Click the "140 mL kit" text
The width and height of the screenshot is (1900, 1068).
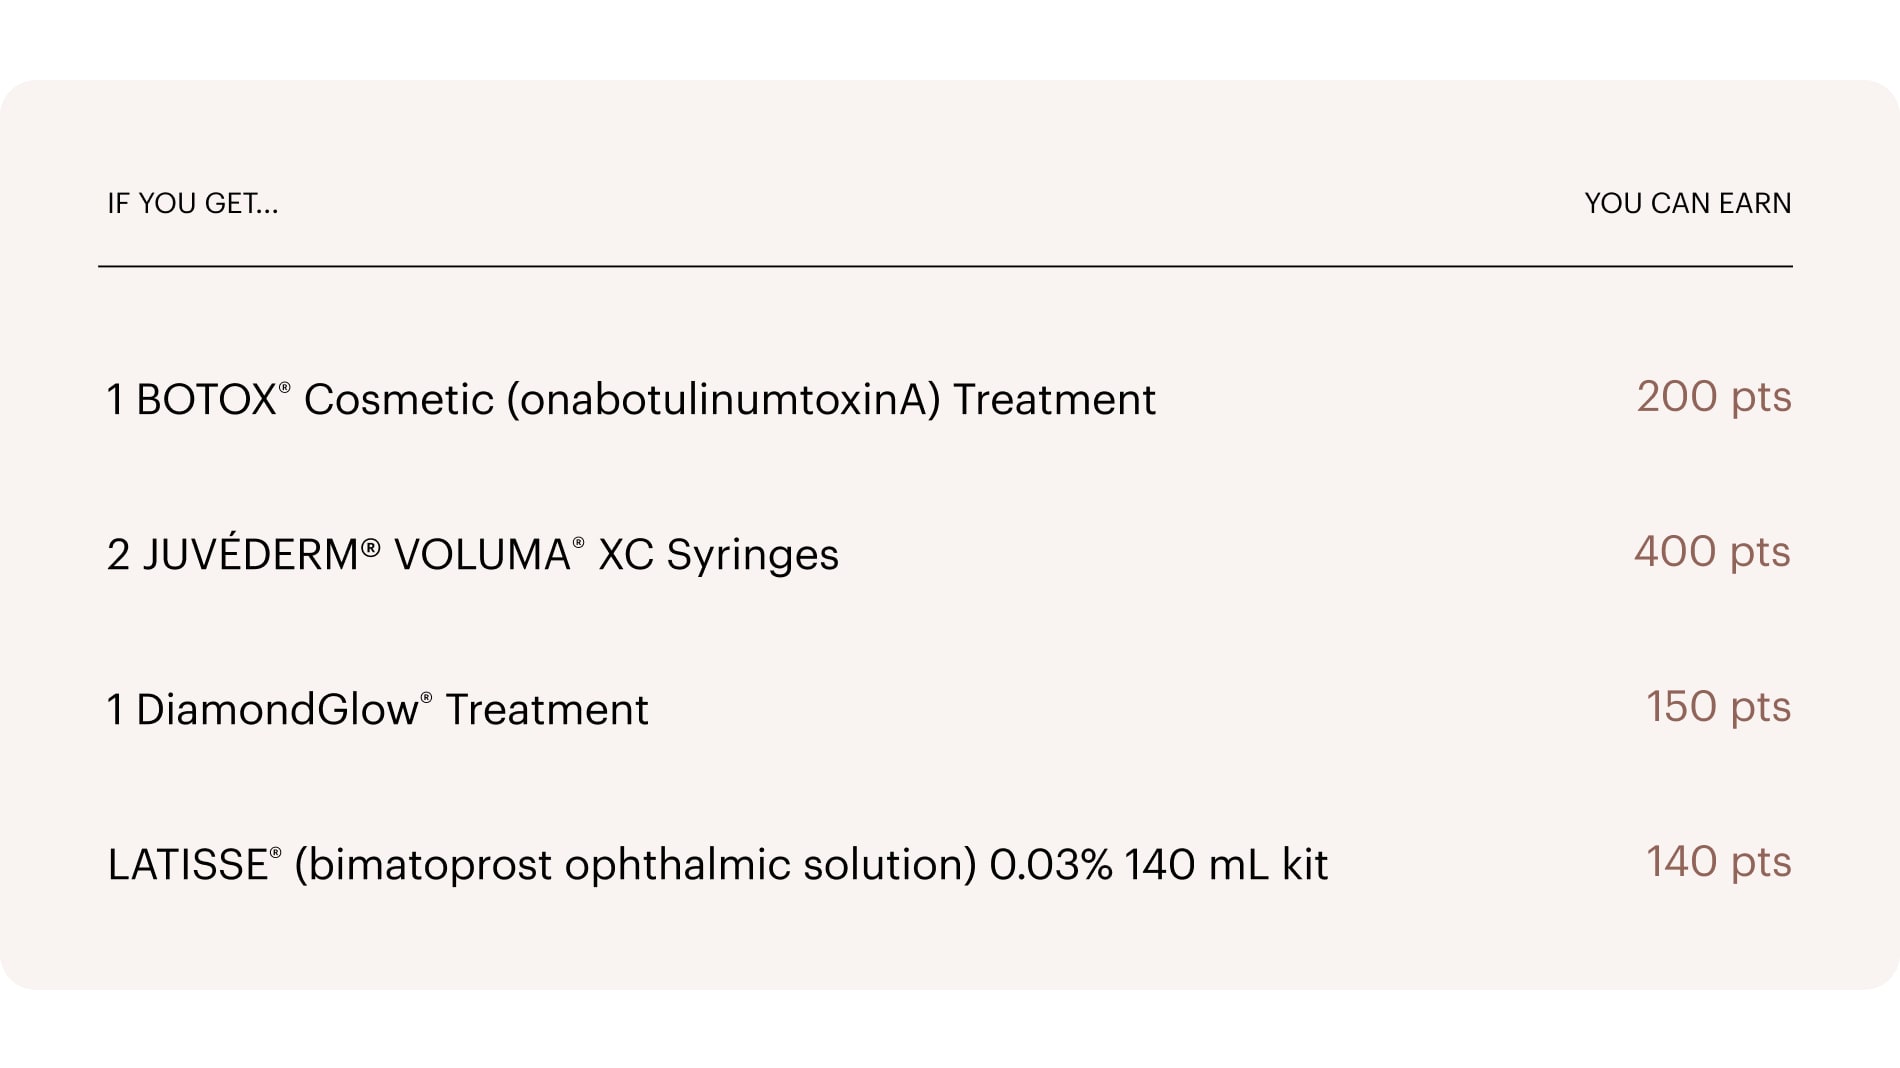coord(1226,865)
